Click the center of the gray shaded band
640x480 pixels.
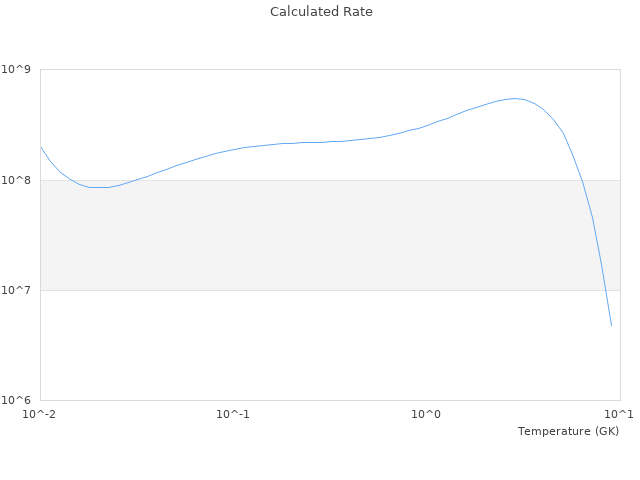(x=330, y=235)
